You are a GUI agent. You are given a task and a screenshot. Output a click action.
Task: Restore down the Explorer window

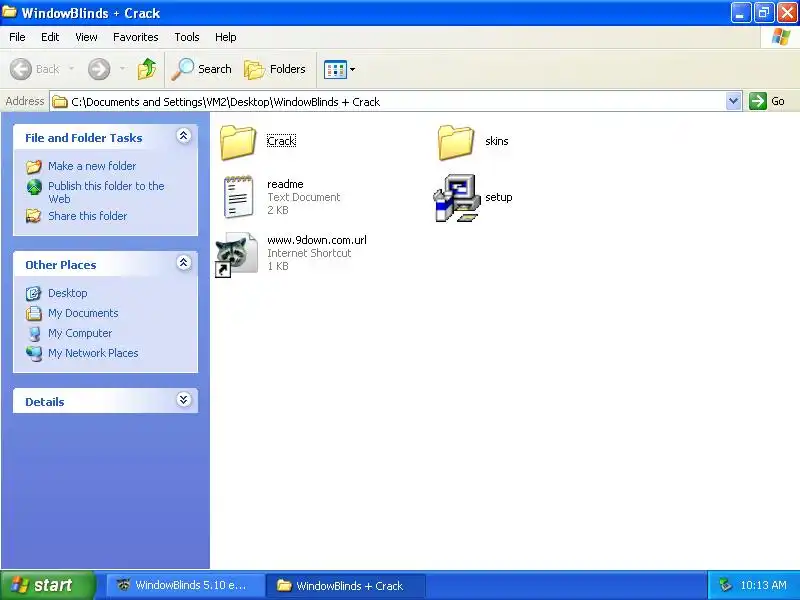coord(763,13)
